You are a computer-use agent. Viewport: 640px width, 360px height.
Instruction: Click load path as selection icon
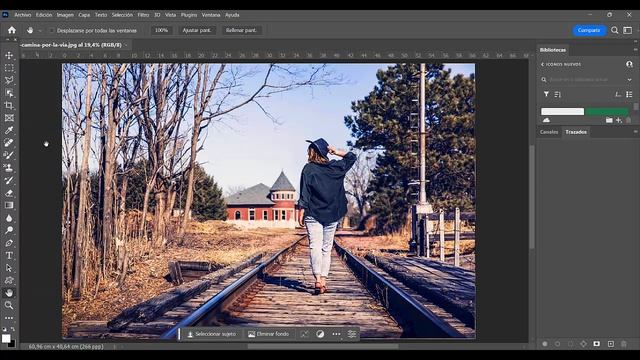(x=571, y=344)
